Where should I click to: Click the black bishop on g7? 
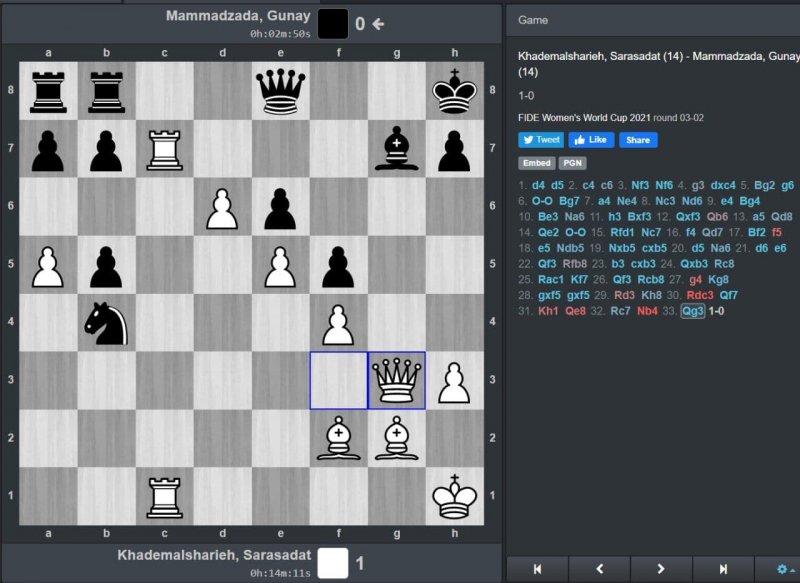(x=397, y=148)
